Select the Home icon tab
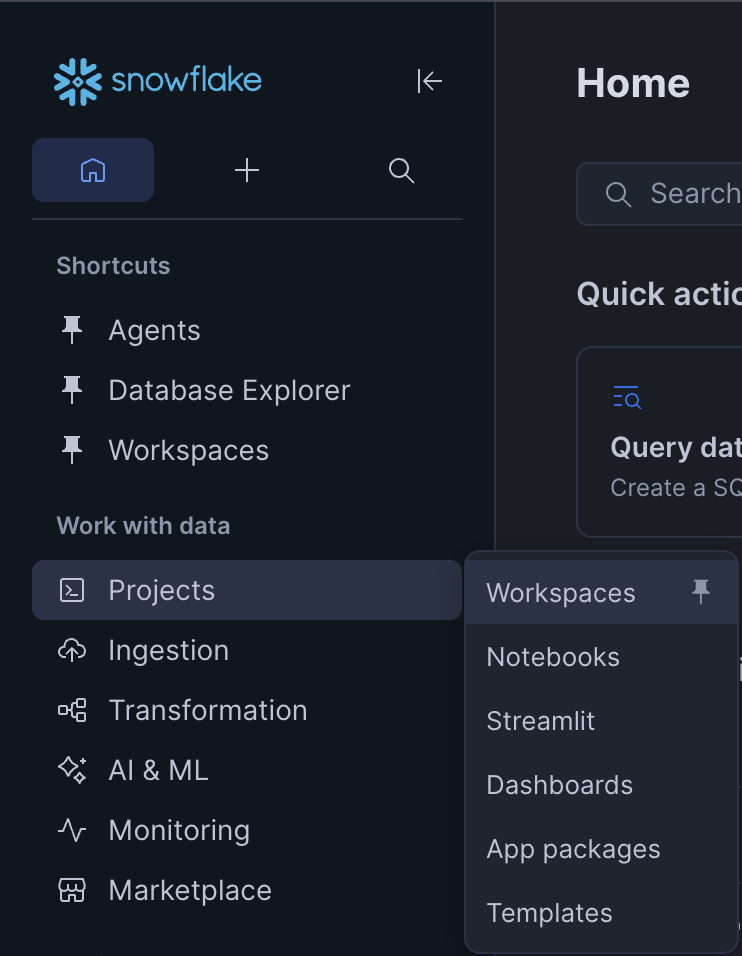 coord(93,170)
